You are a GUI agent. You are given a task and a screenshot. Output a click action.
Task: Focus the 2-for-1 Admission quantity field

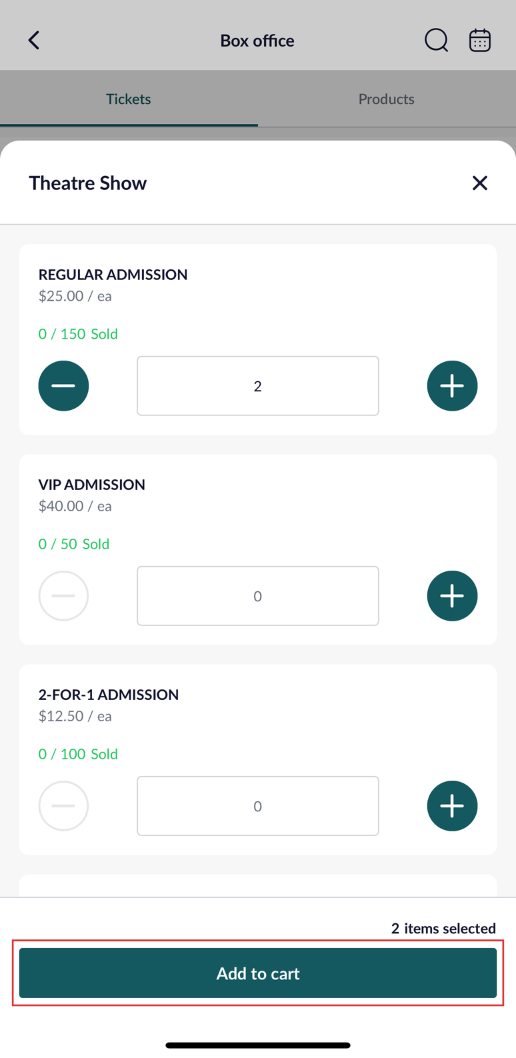258,806
